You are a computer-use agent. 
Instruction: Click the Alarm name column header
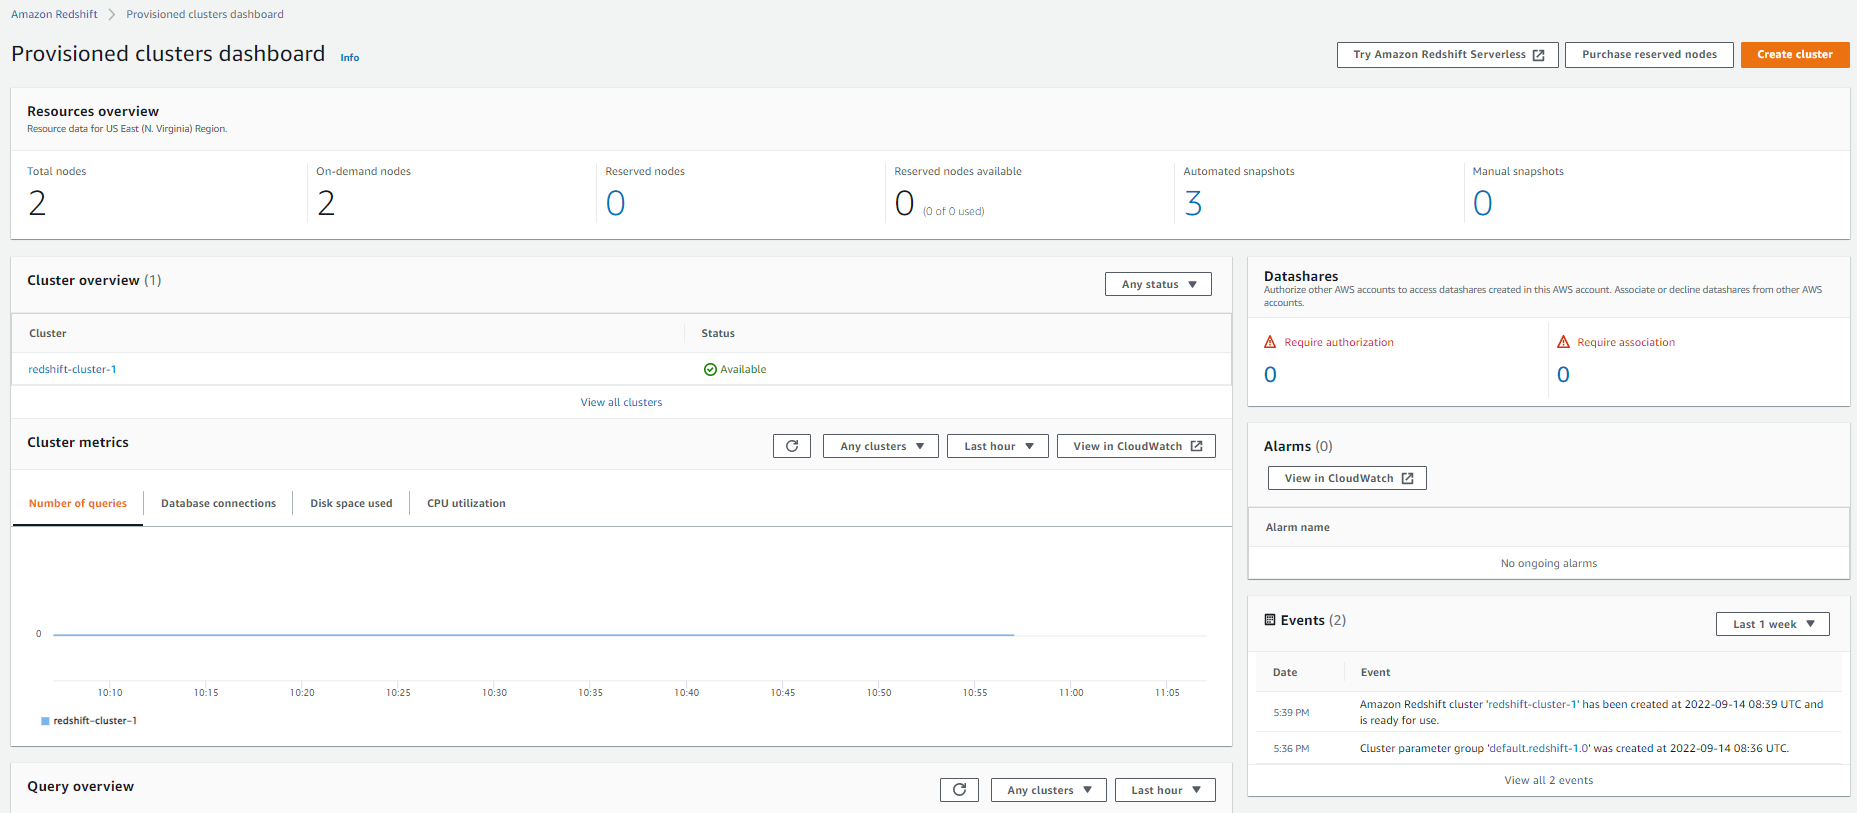click(1298, 527)
